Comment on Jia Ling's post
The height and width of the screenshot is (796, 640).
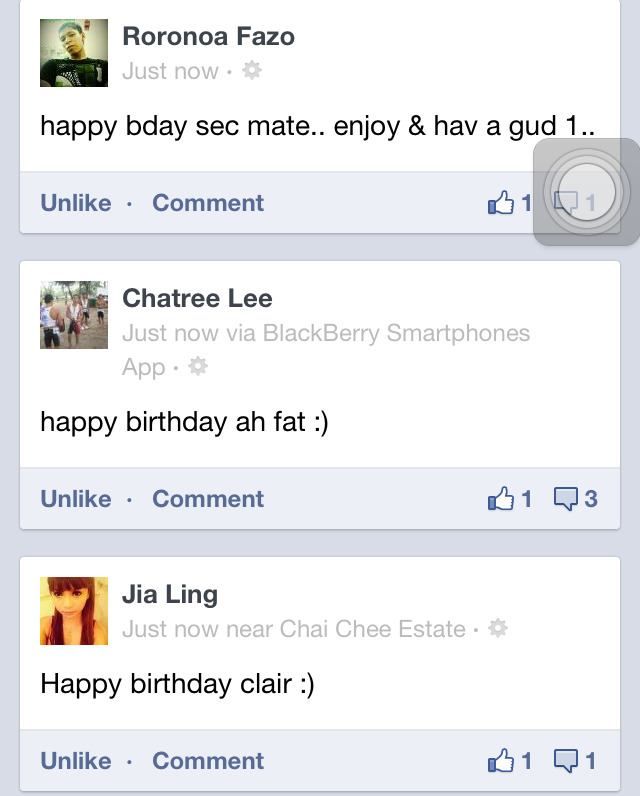pyautogui.click(x=208, y=761)
